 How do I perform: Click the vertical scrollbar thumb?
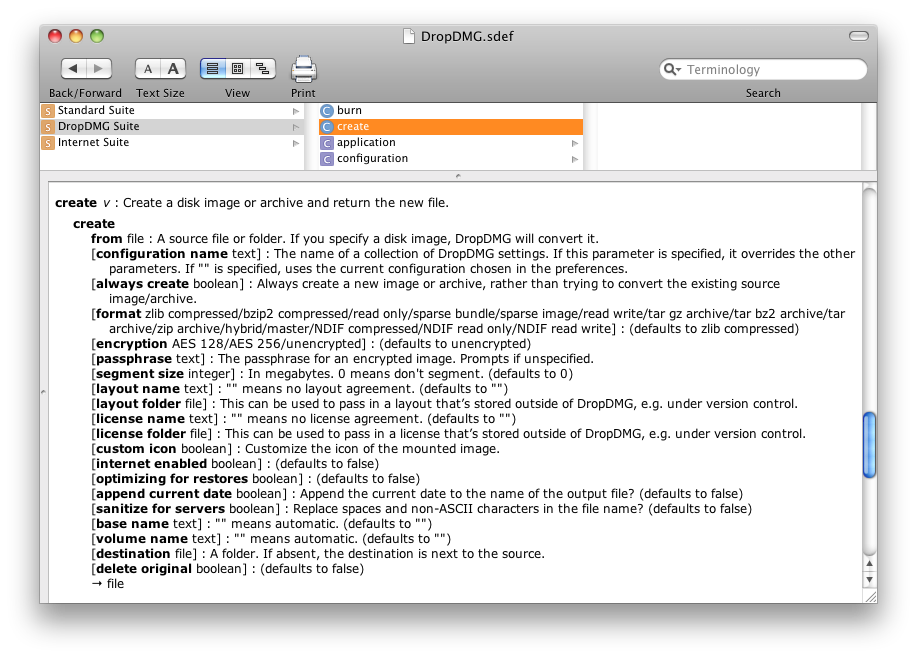tap(870, 445)
